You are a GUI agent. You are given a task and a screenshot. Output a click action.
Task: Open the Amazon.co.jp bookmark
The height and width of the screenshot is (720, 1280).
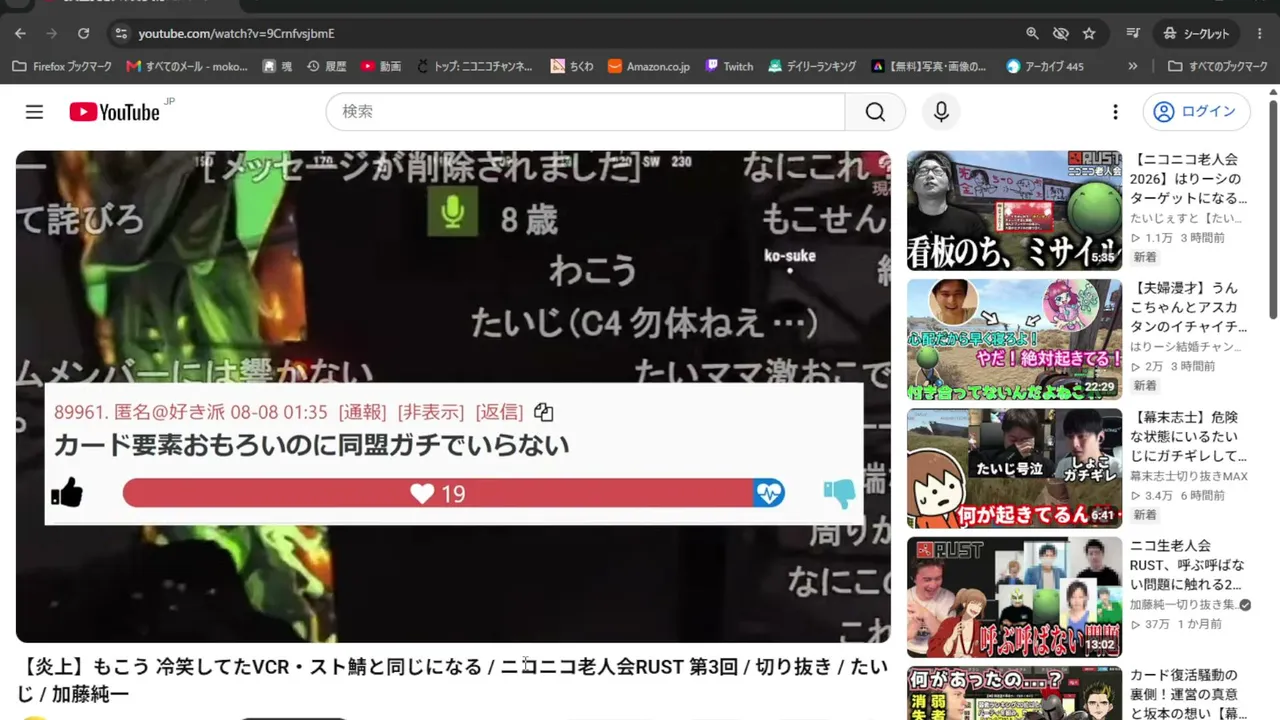[648, 66]
